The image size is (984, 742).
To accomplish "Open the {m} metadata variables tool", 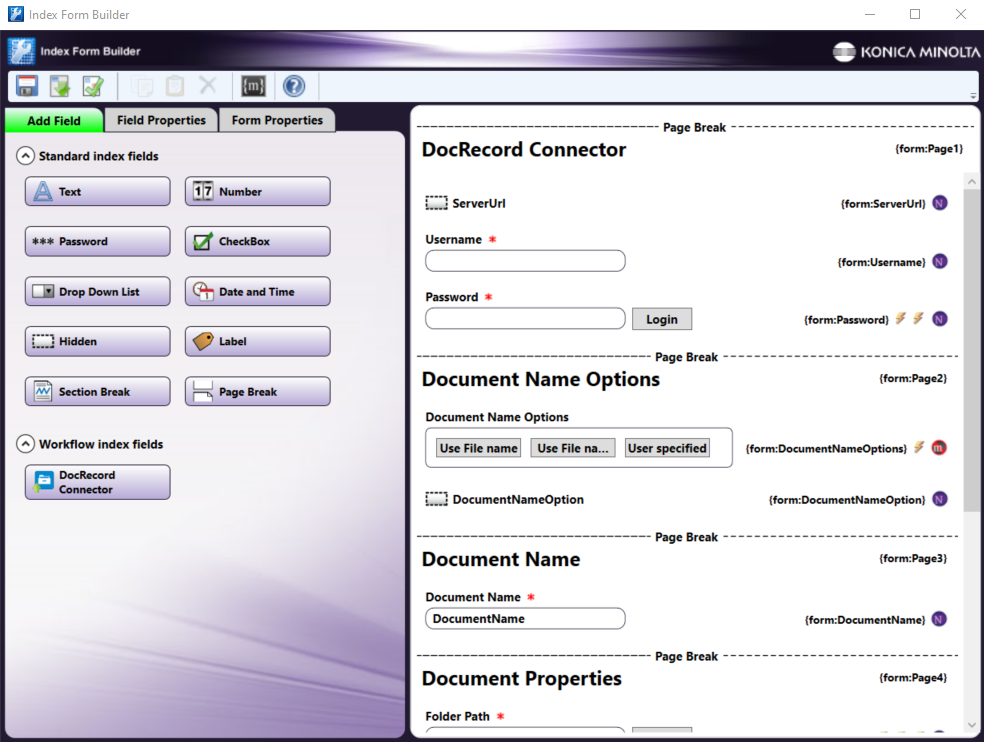I will pyautogui.click(x=254, y=86).
